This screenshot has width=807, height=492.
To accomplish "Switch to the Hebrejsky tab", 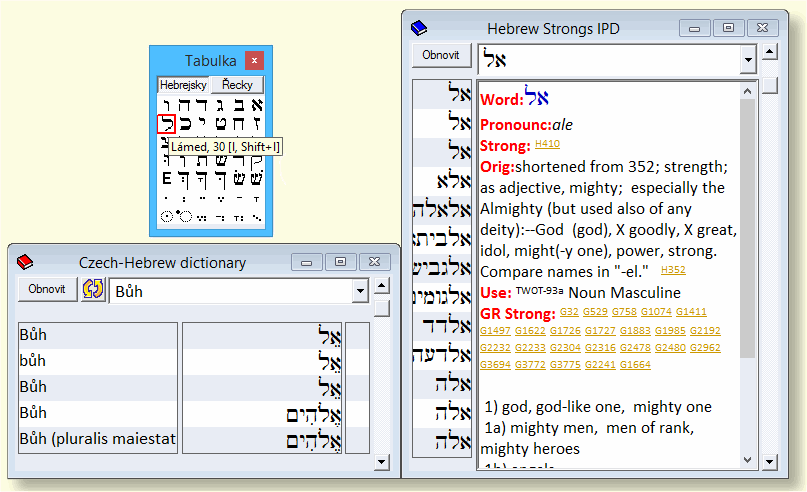I will 184,85.
